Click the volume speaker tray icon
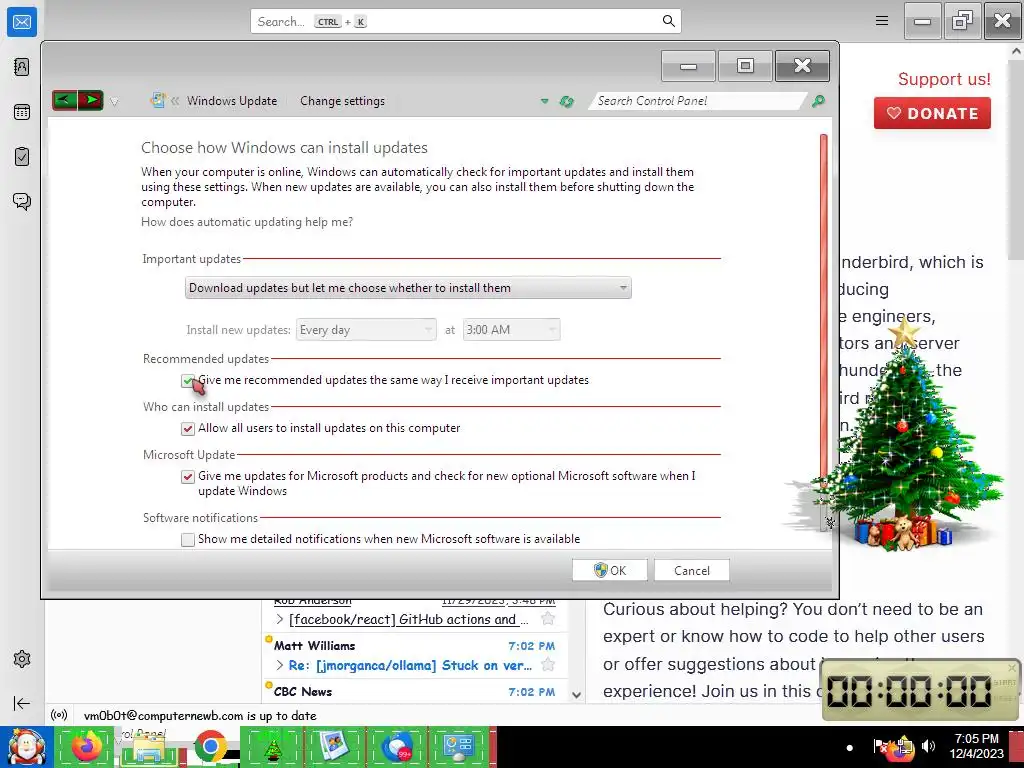Image resolution: width=1024 pixels, height=768 pixels. pos(928,746)
